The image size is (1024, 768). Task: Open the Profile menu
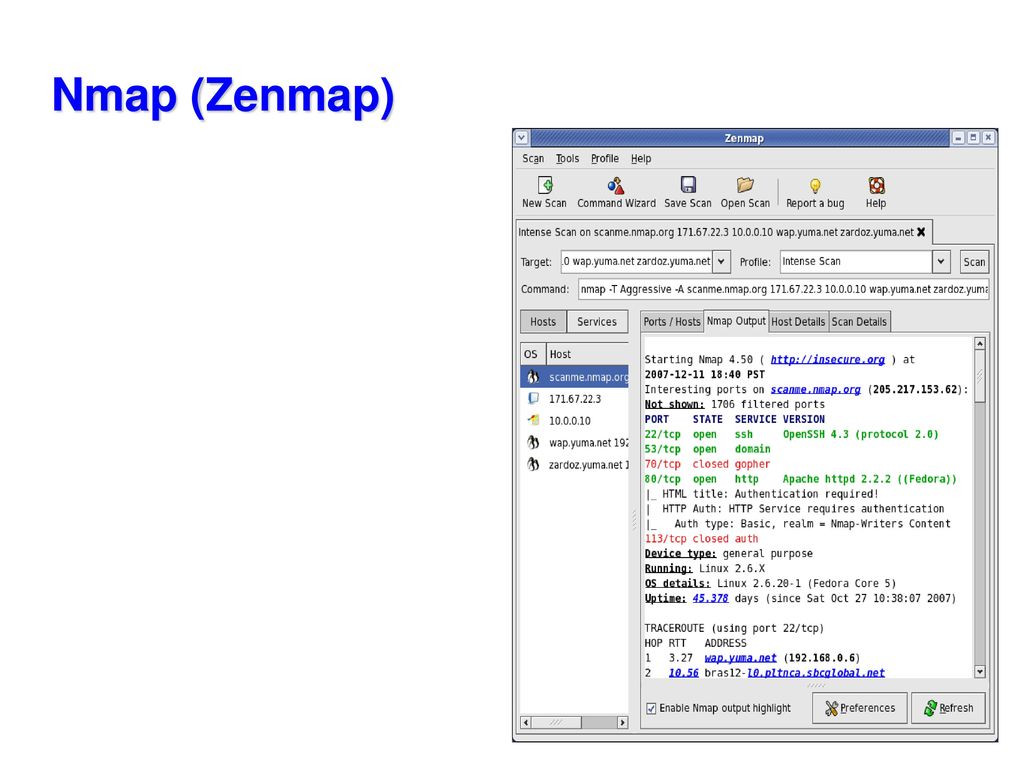[605, 159]
